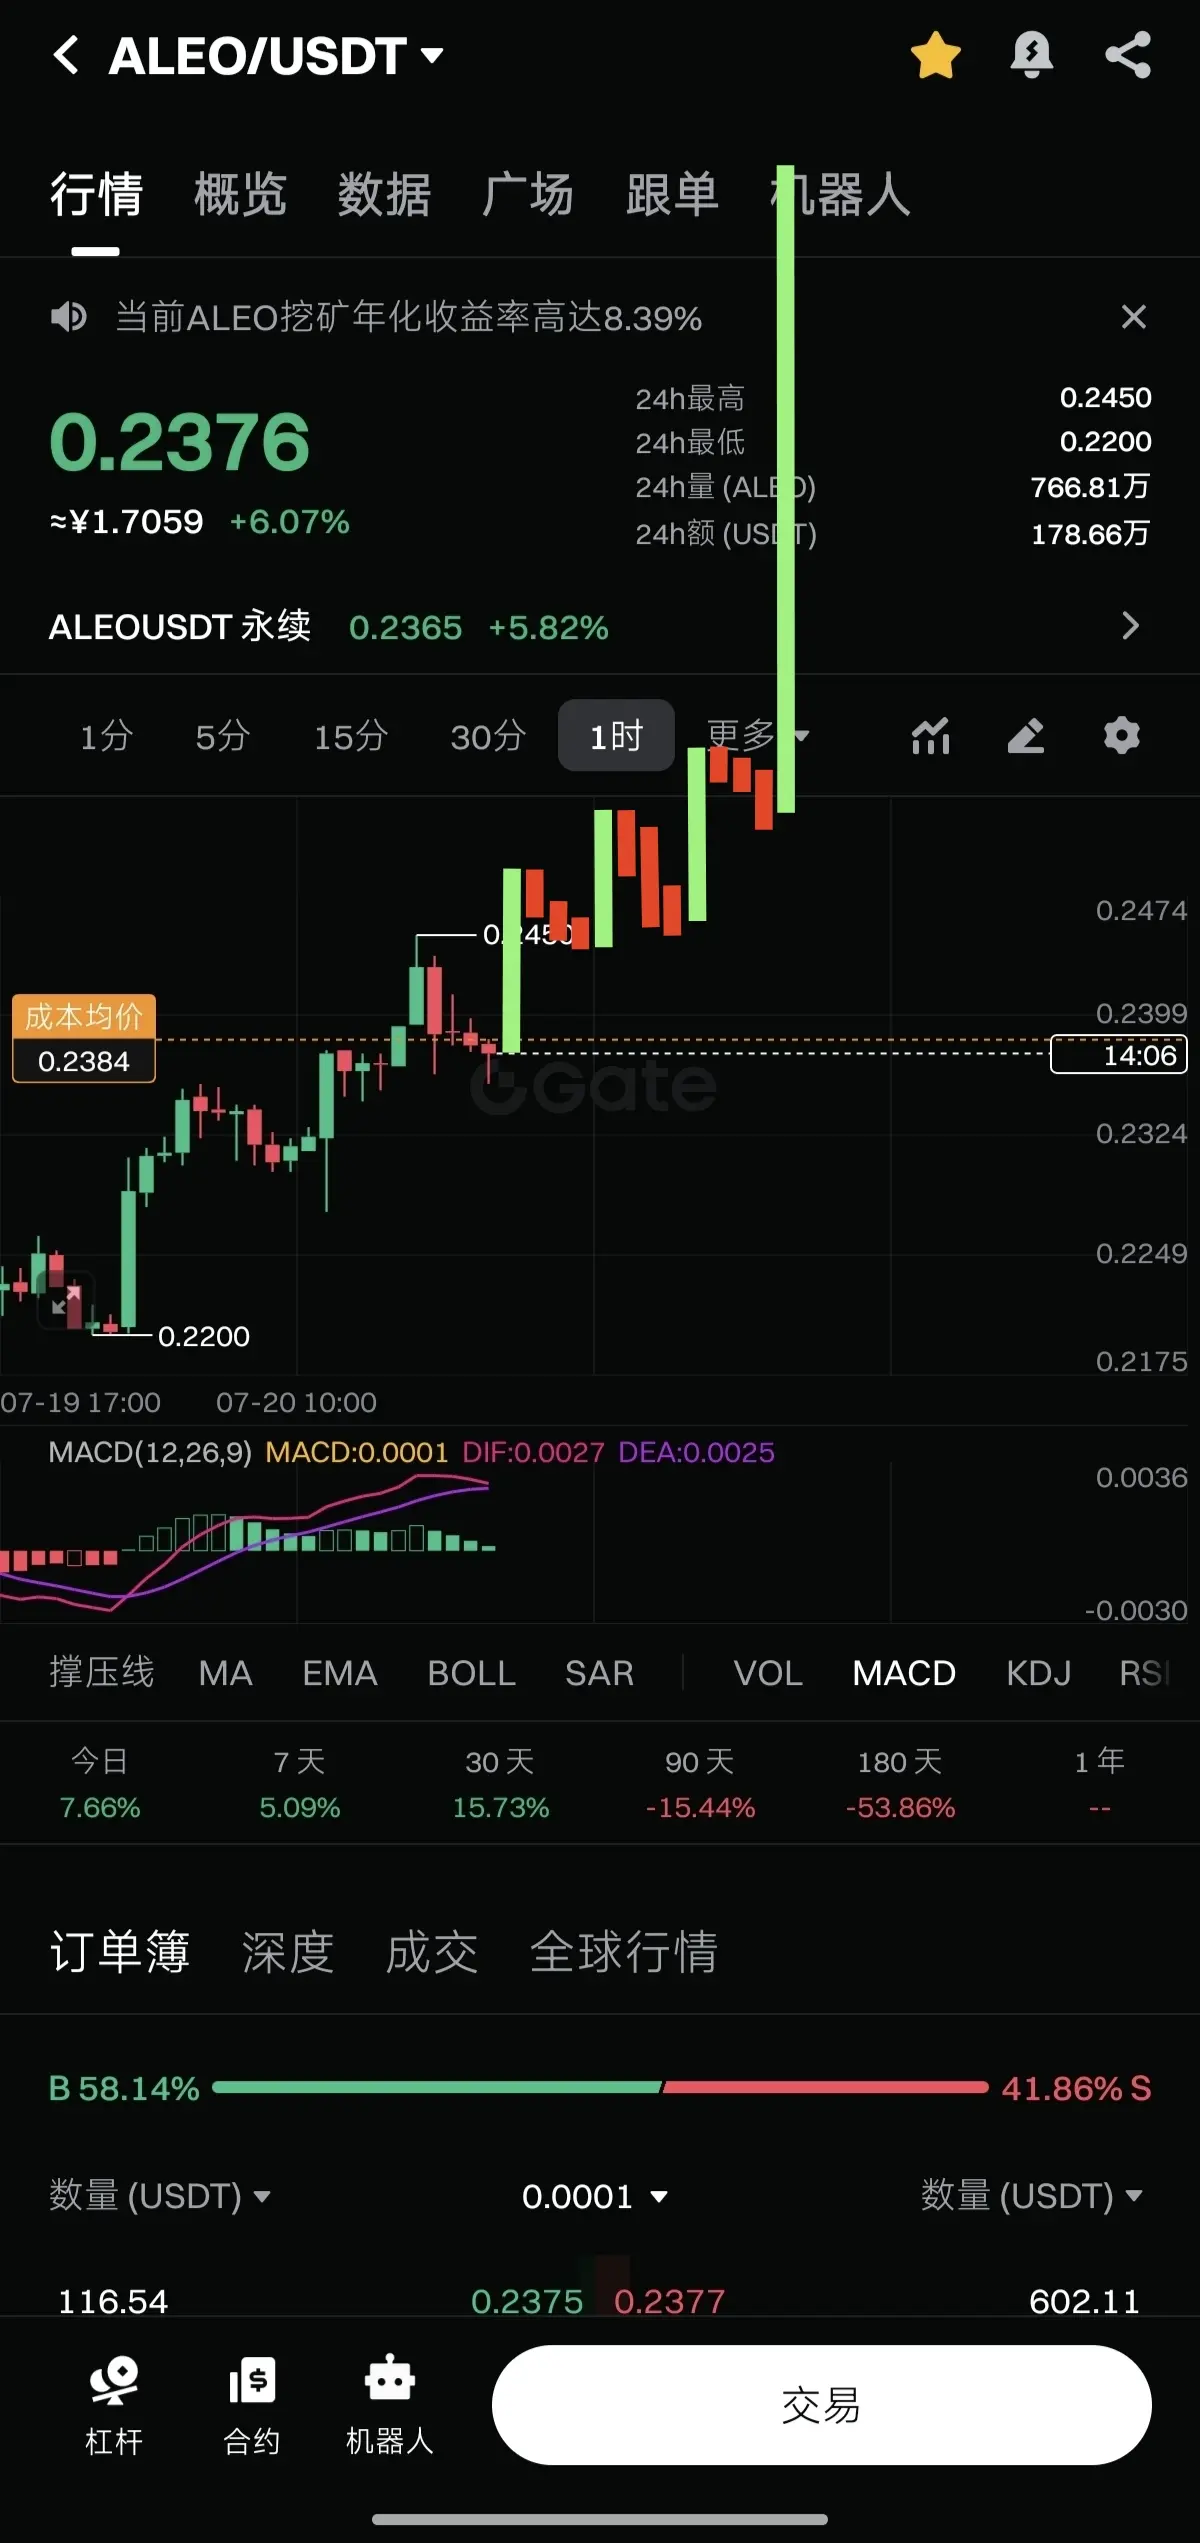Switch to the 概览 tab
This screenshot has width=1200, height=2543.
(x=240, y=194)
